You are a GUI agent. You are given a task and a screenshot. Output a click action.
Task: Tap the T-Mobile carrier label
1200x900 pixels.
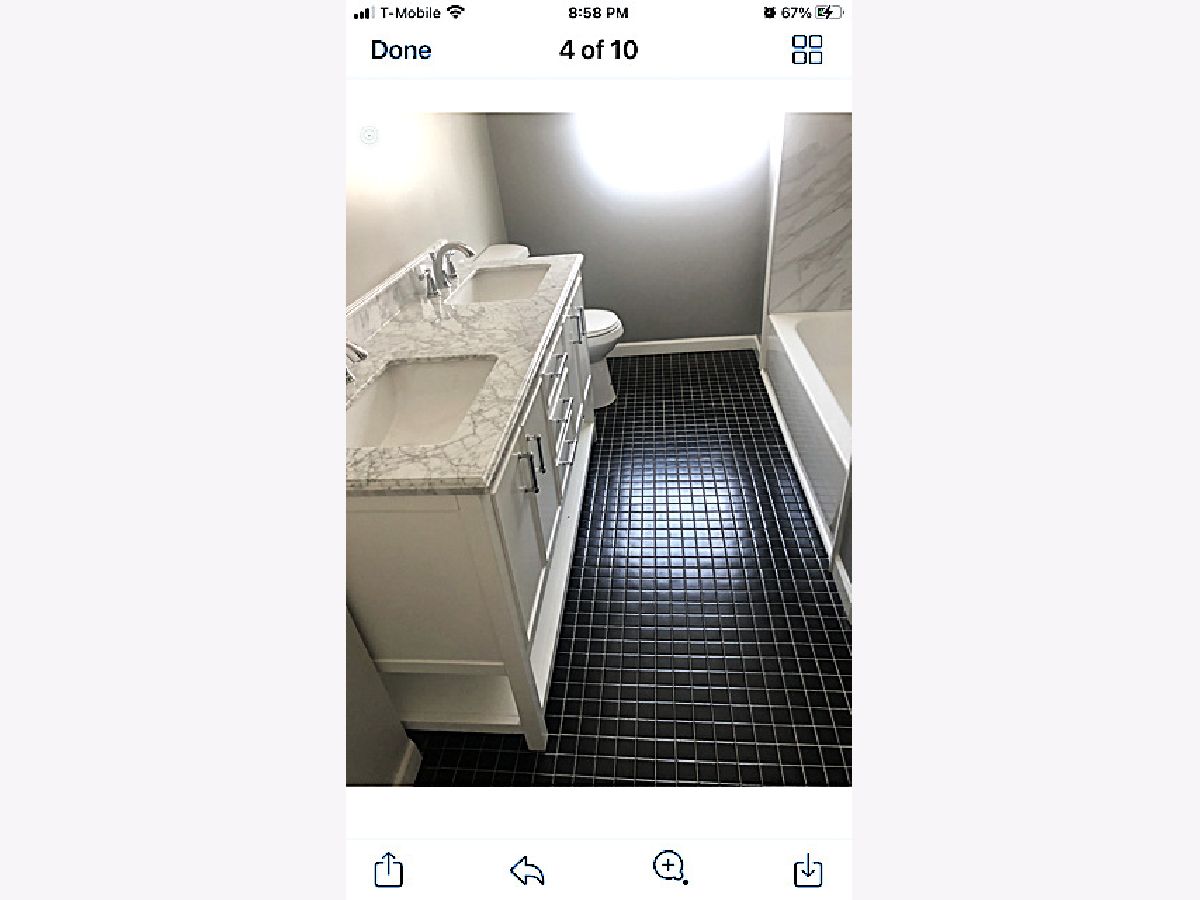411,13
